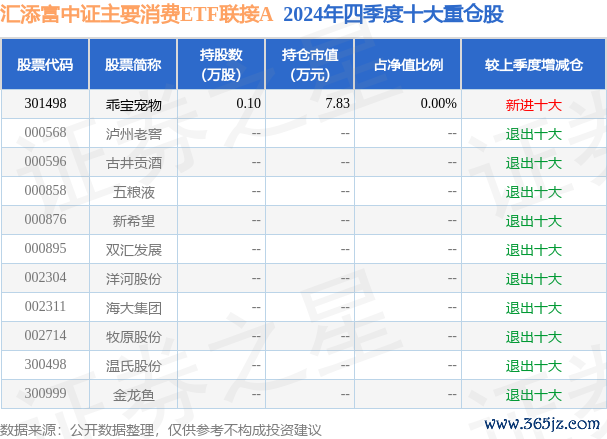The image size is (607, 439).
Task: Click 退出十大 in the 双汇发展 row
Action: click(533, 250)
